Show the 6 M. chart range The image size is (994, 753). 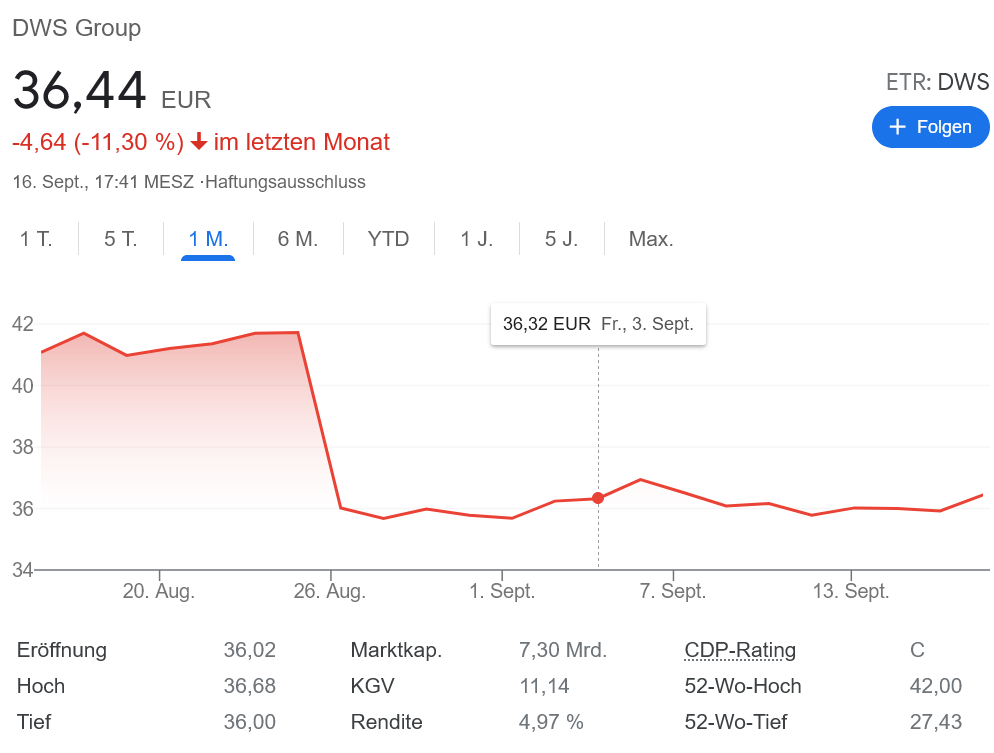[x=297, y=239]
